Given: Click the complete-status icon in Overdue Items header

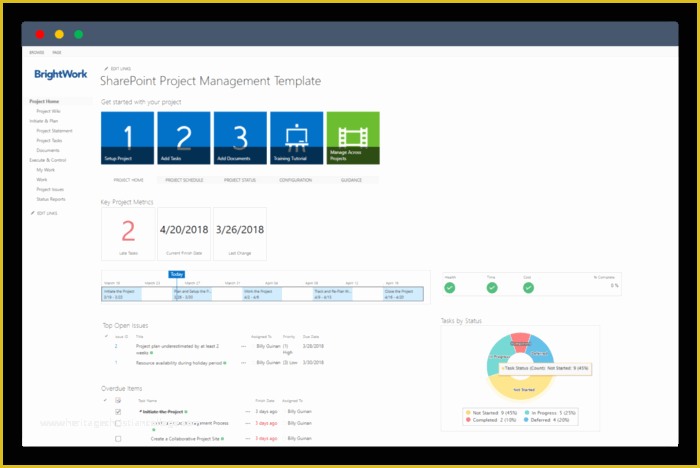Looking at the screenshot, I should pos(118,400).
